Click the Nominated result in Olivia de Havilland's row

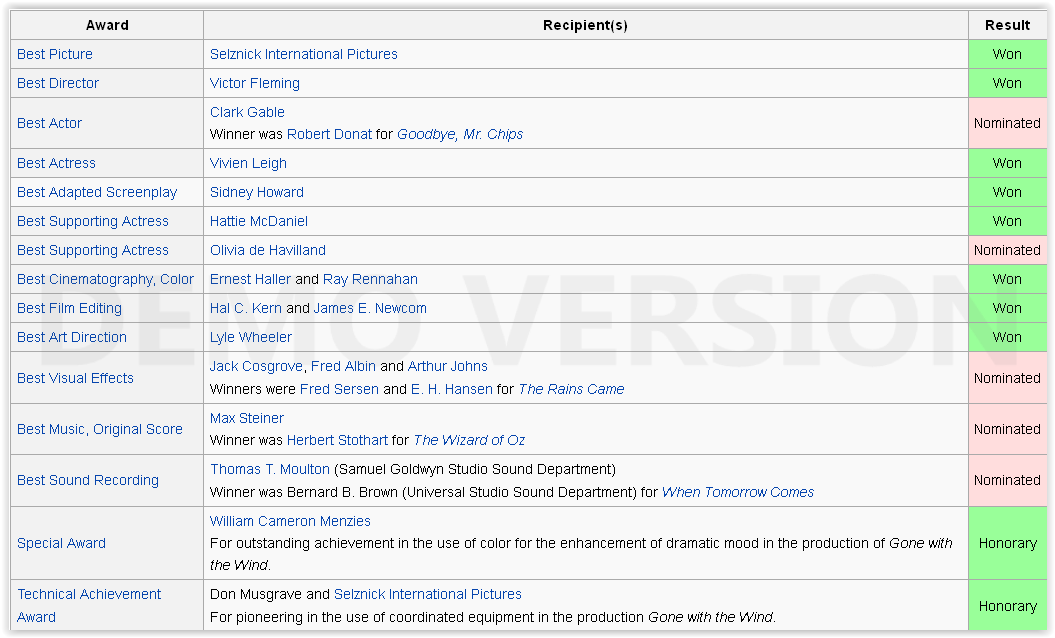point(1007,250)
